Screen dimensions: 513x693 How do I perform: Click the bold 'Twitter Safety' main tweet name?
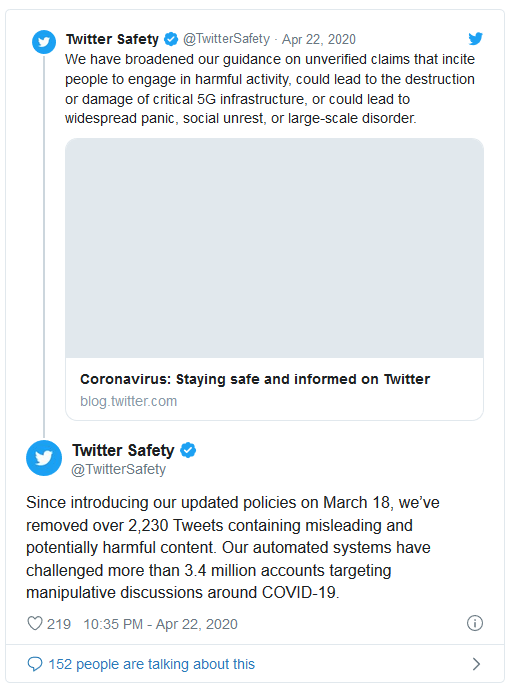(x=123, y=450)
